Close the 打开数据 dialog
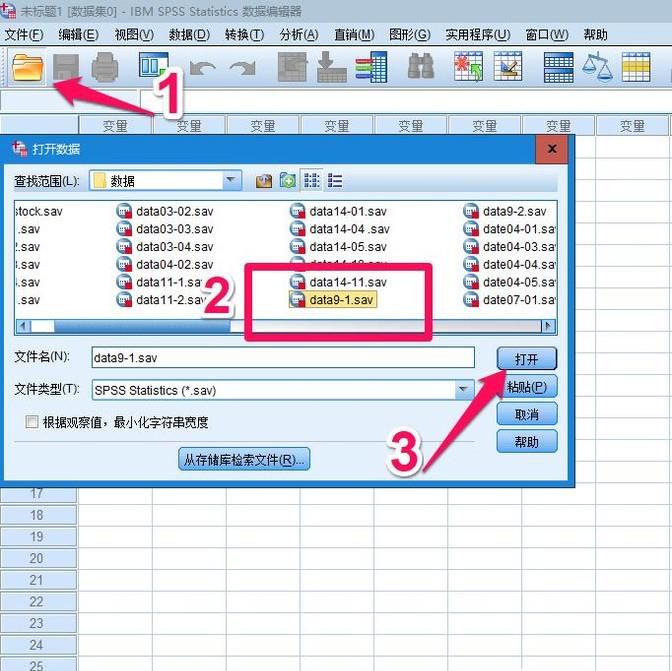Image resolution: width=672 pixels, height=671 pixels. [x=552, y=149]
